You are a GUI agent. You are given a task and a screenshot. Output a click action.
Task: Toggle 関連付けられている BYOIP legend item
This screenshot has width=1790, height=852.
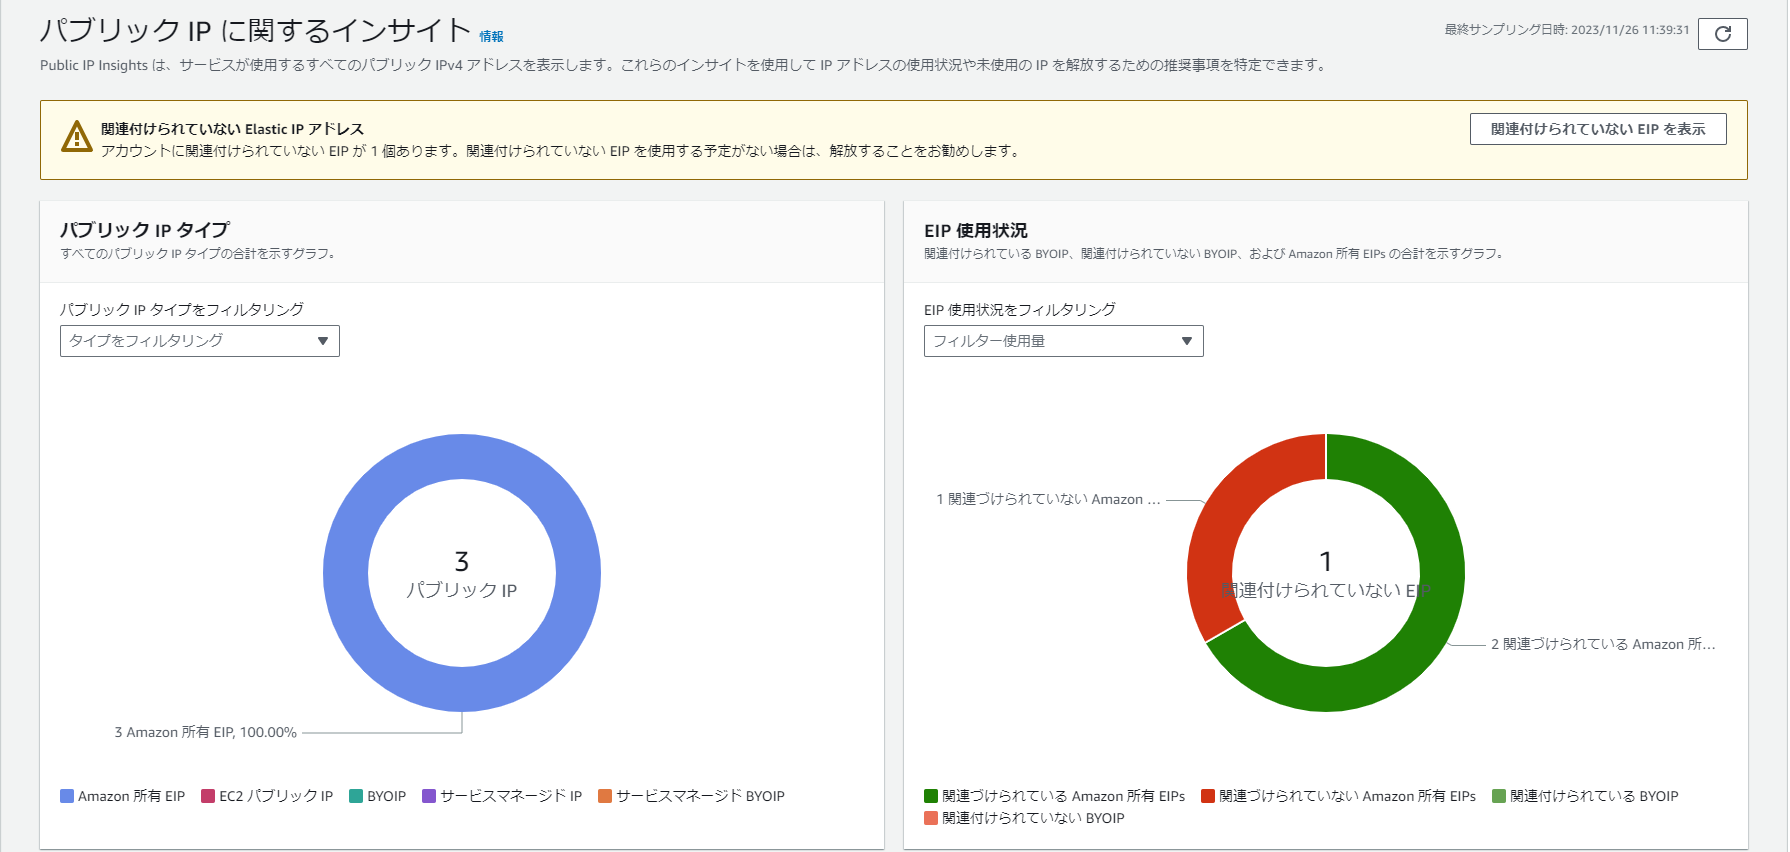click(x=1586, y=796)
